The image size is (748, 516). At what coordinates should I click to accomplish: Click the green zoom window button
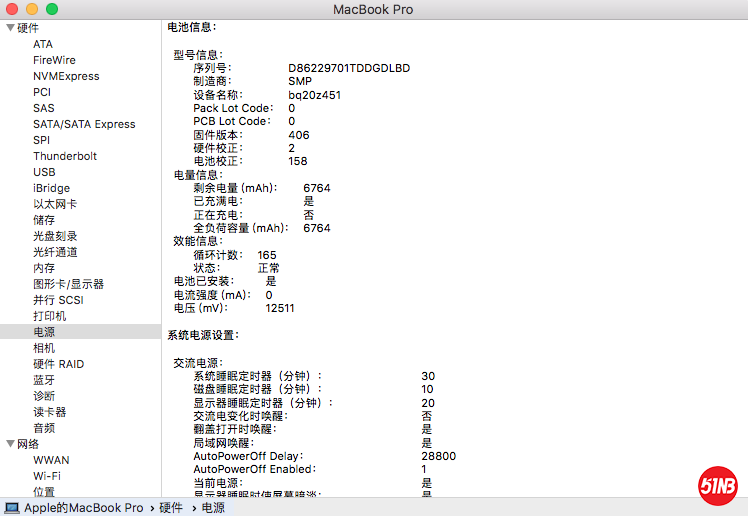coord(52,9)
